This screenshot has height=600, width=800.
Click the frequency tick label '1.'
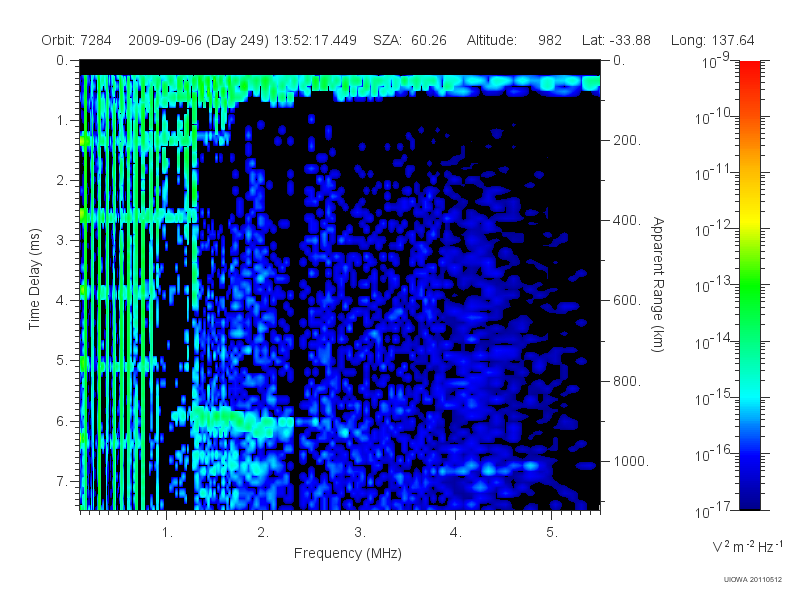167,533
